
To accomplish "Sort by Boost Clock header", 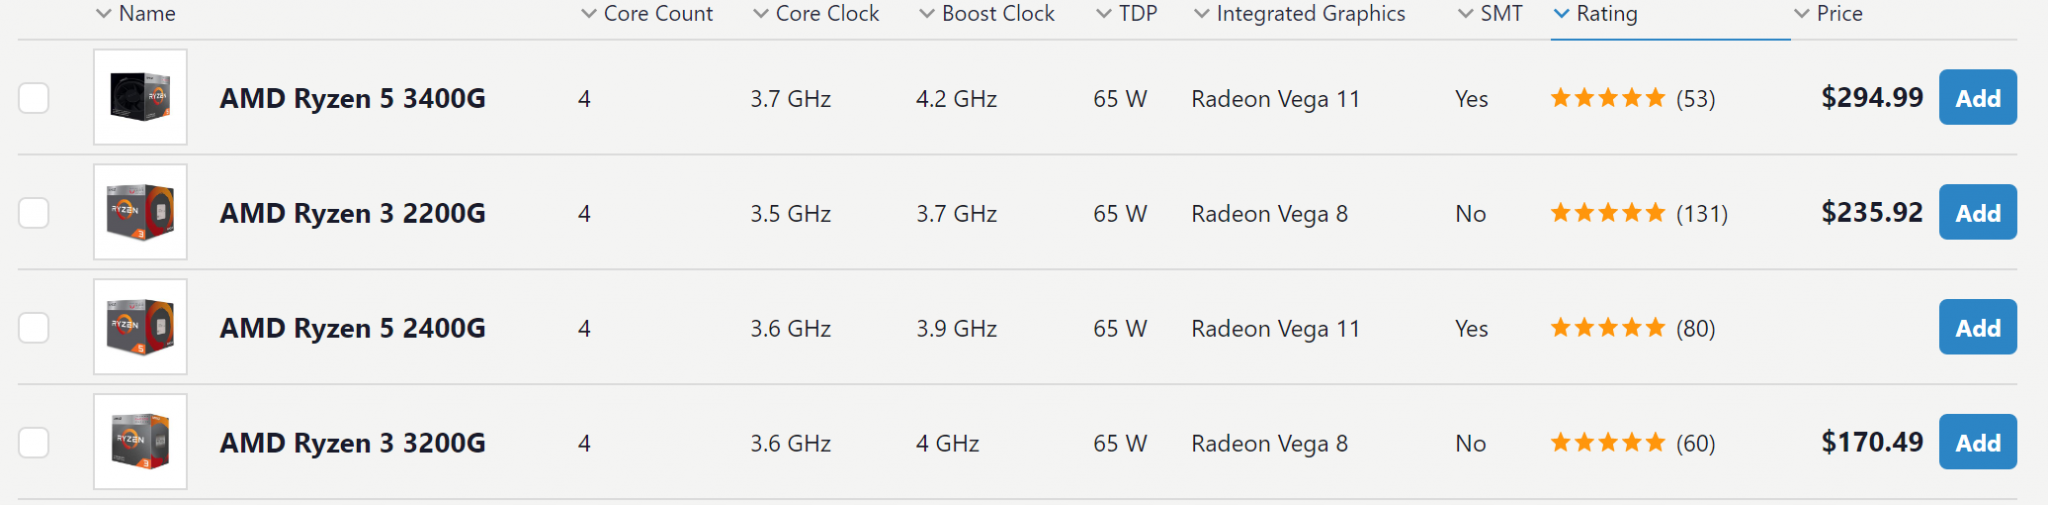I will 987,14.
